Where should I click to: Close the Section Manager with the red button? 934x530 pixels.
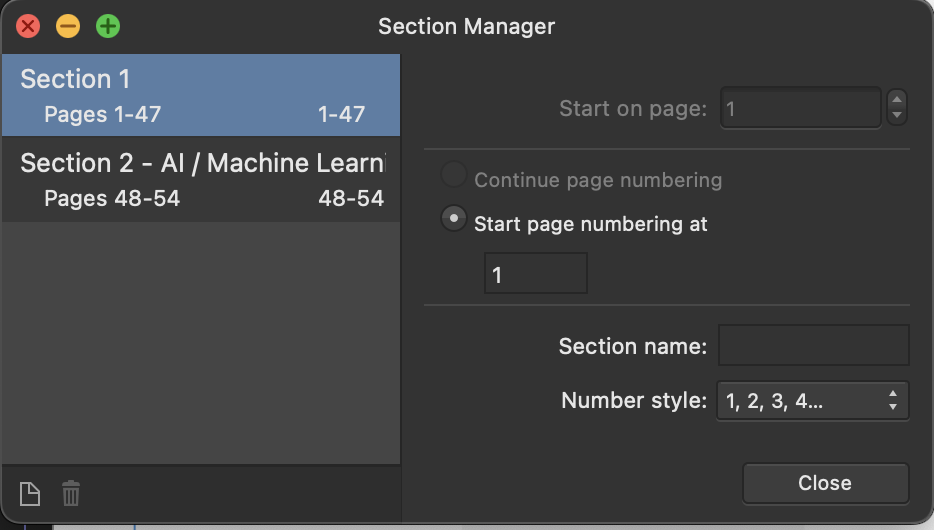coord(28,26)
